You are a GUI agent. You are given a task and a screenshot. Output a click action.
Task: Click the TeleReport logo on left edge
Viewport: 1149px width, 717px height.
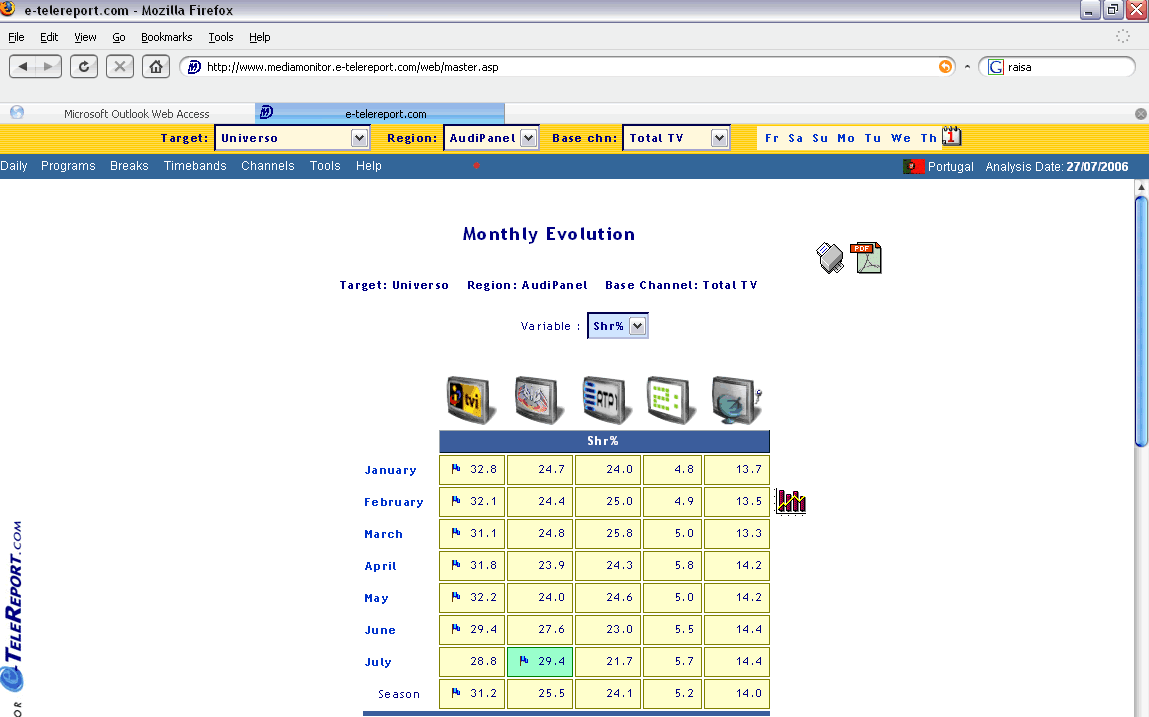coord(12,608)
